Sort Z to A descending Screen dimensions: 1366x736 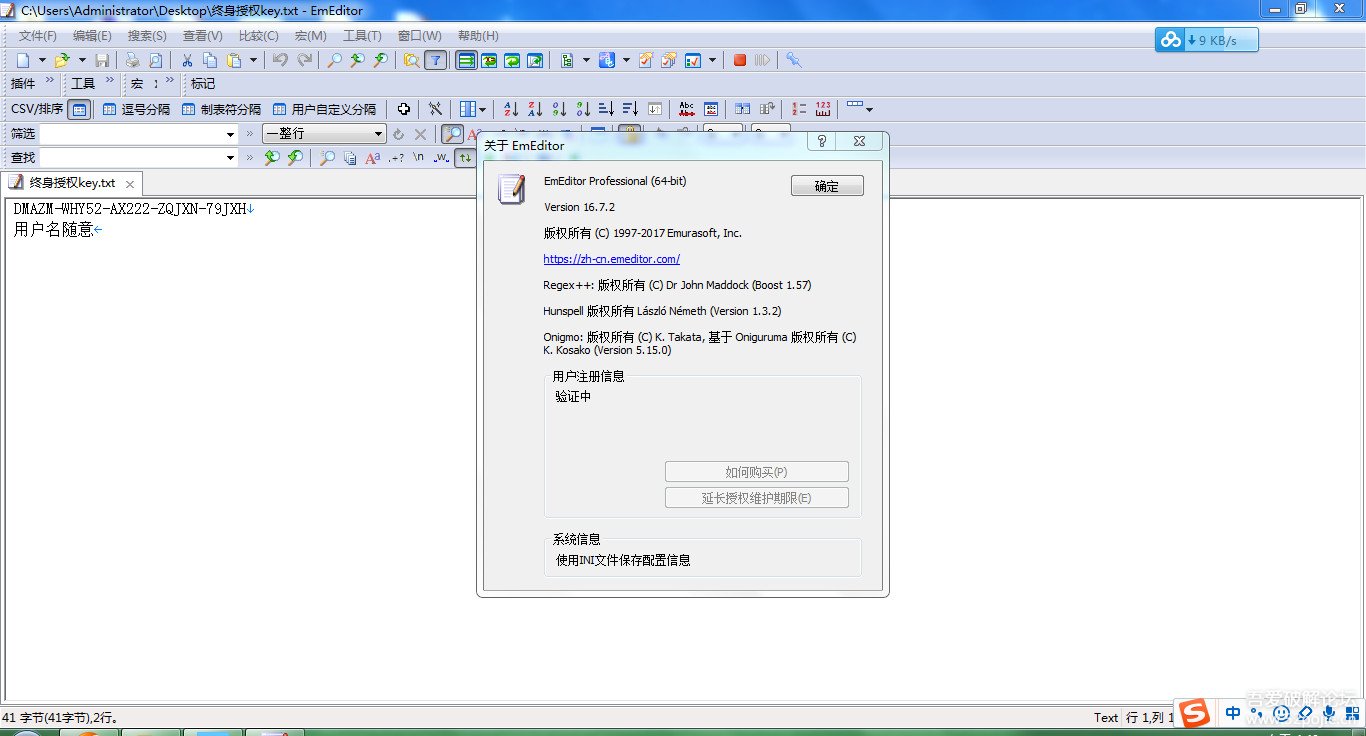535,109
